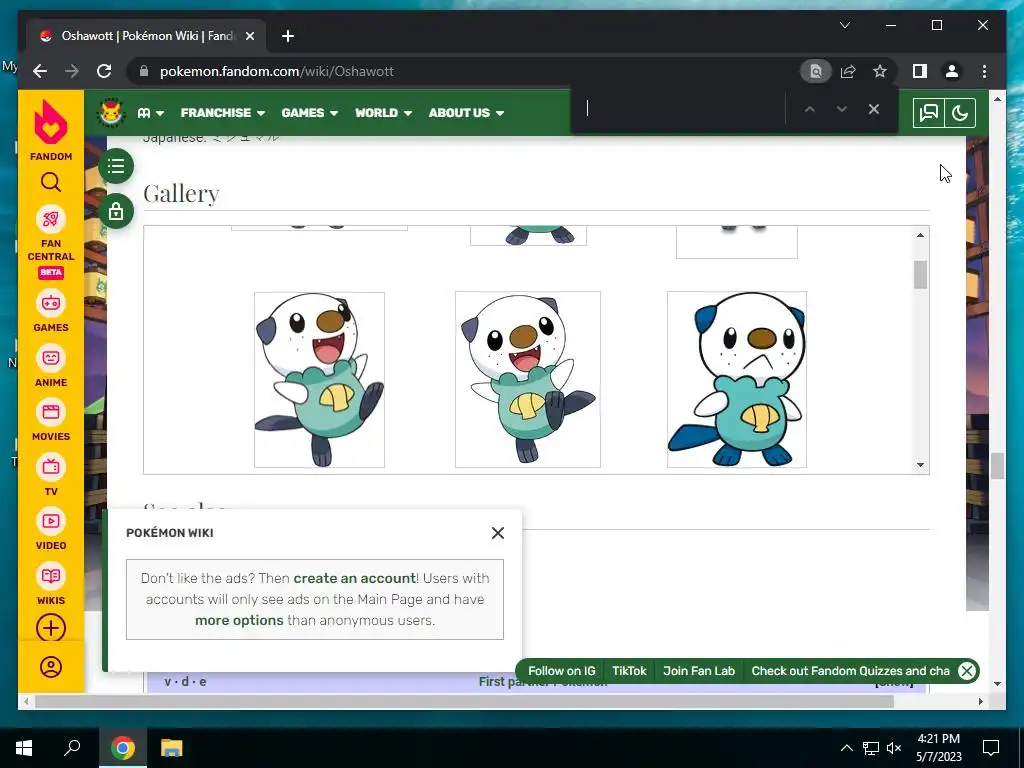Viewport: 1024px width, 768px height.
Task: Open Windows taskbar search
Action: coord(72,748)
